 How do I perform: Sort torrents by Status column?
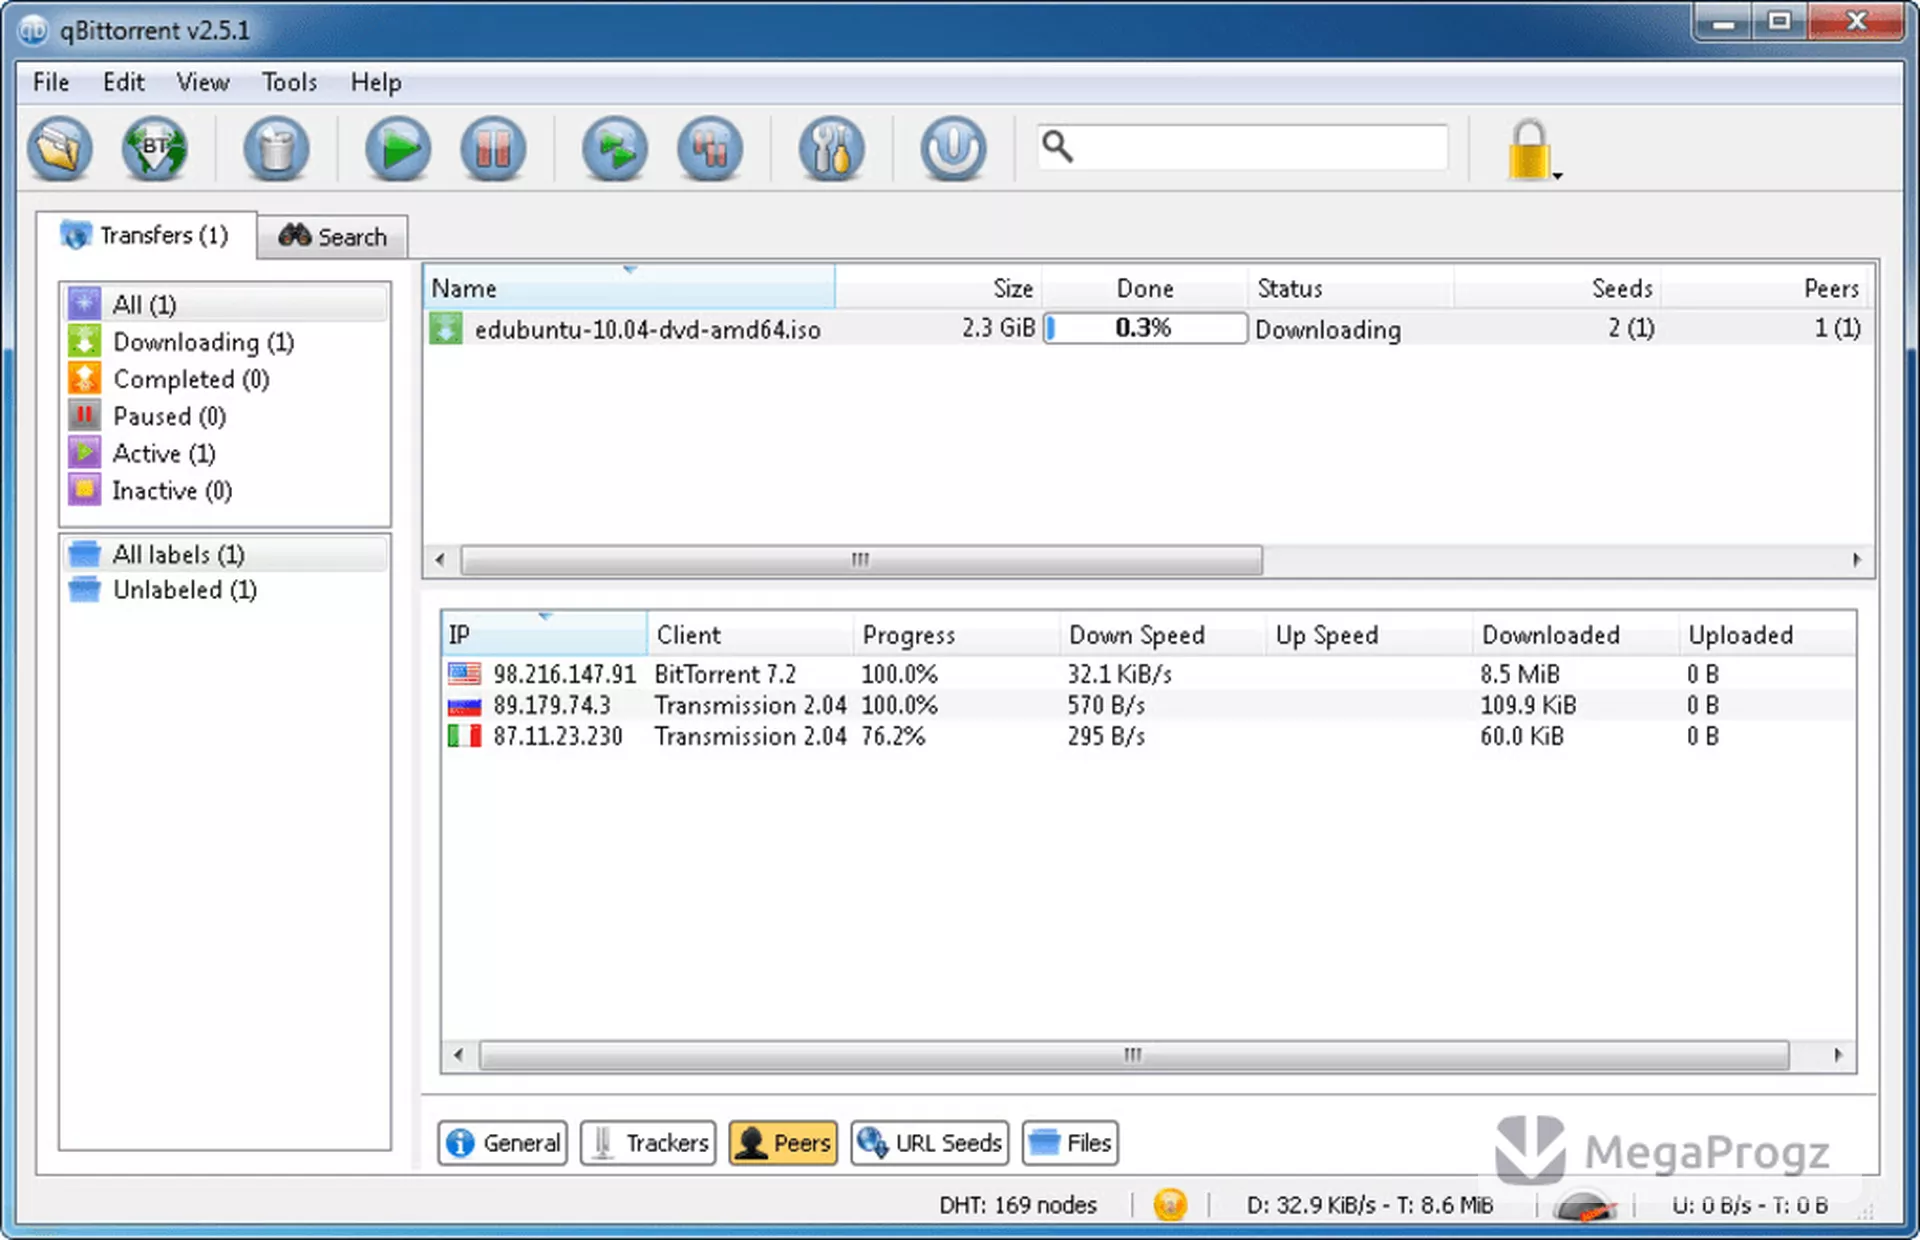point(1350,288)
